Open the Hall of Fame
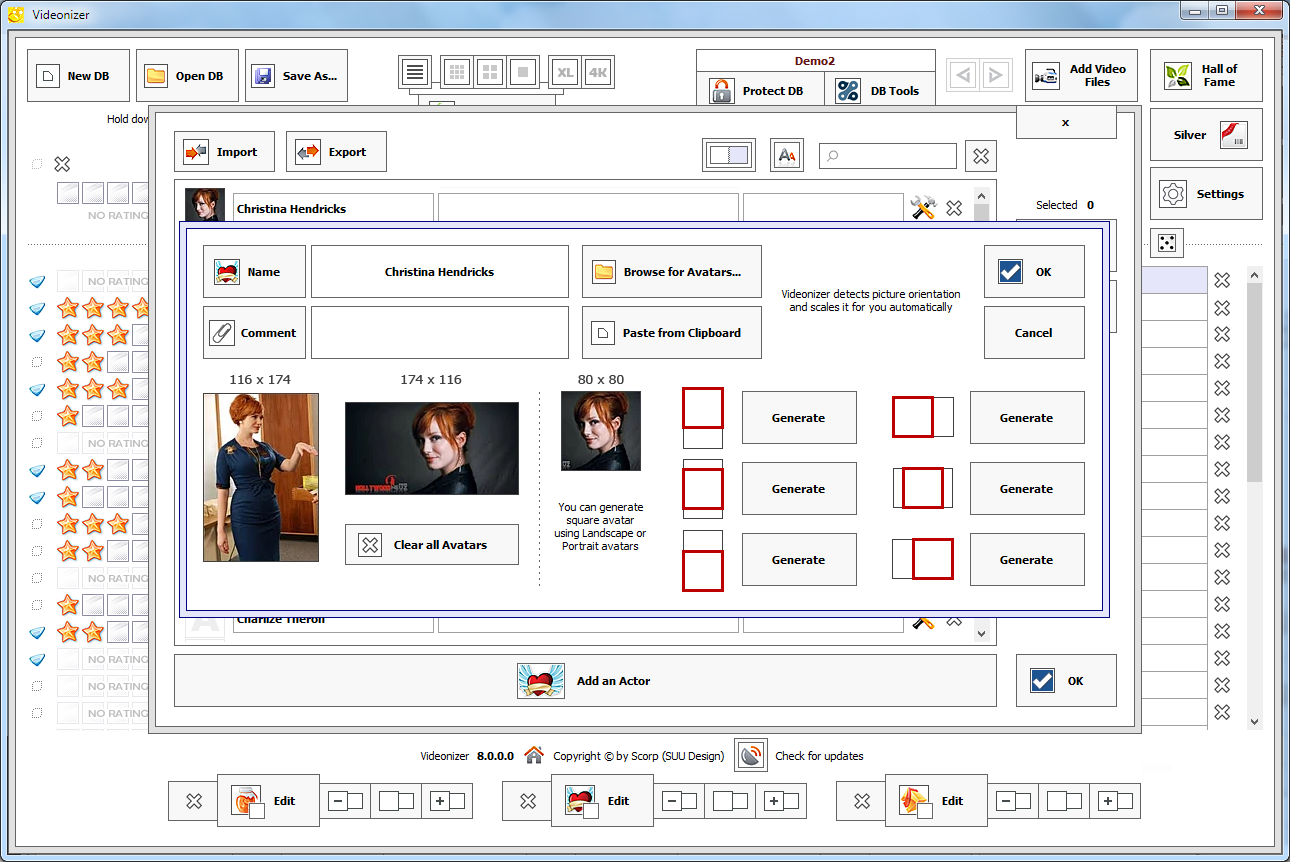The image size is (1290, 862). click(x=1206, y=76)
